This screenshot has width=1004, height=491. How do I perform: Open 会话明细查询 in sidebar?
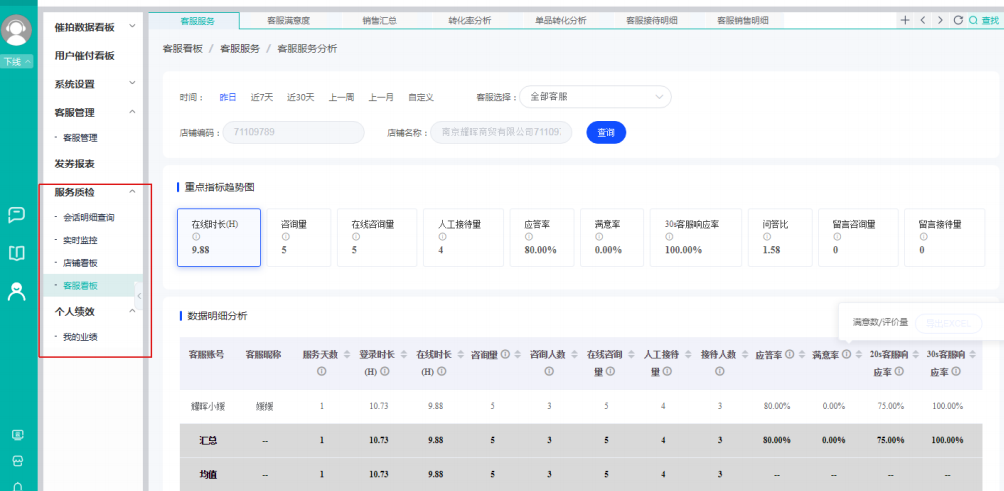point(89,217)
